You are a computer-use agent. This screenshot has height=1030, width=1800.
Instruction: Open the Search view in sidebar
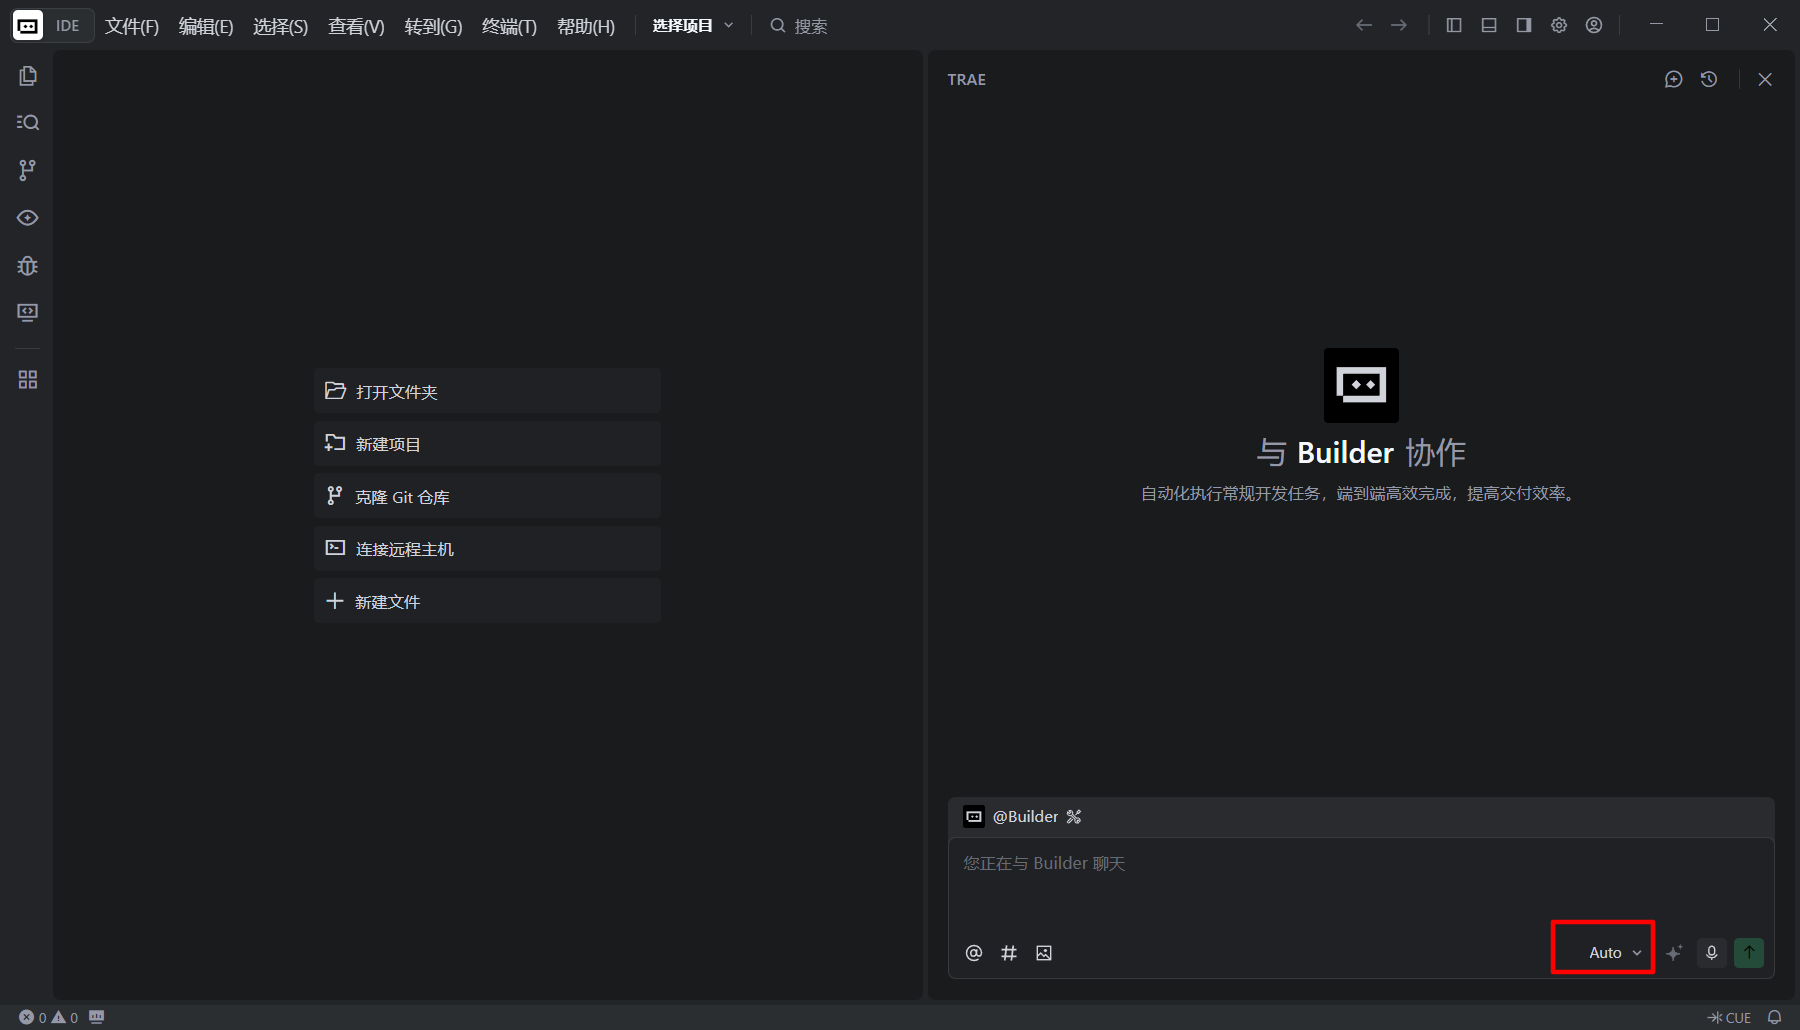pyautogui.click(x=28, y=122)
